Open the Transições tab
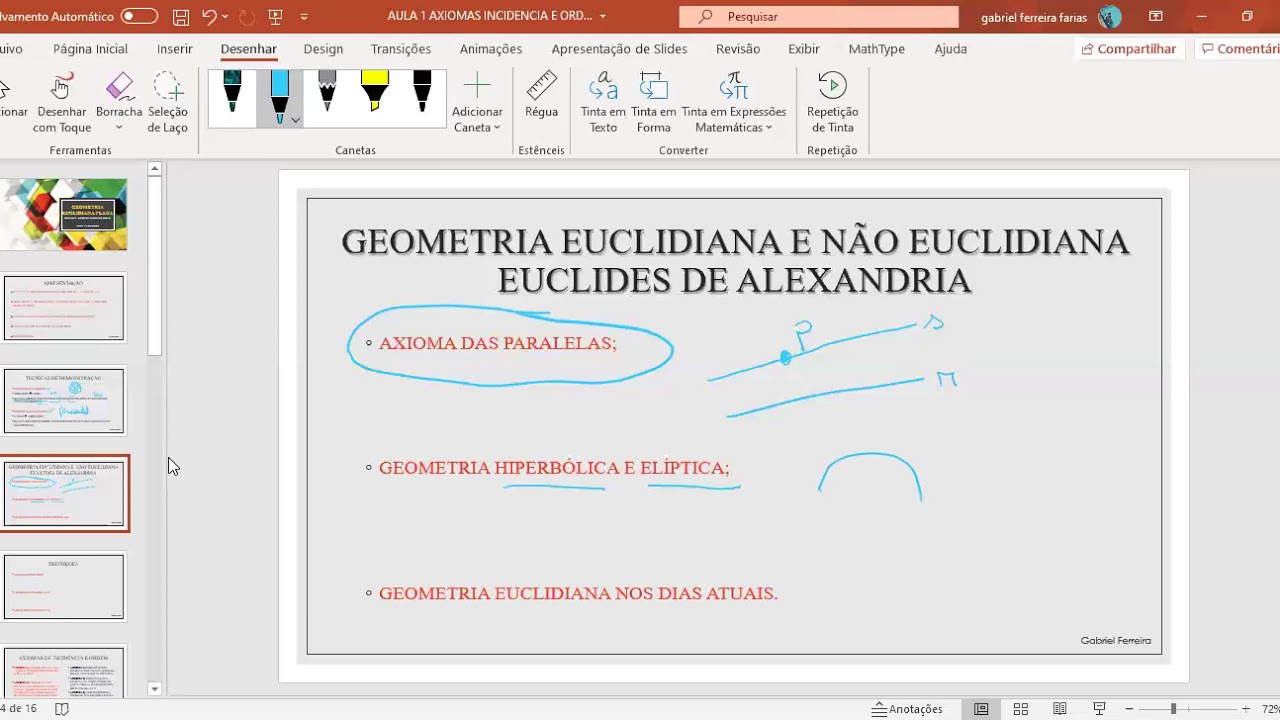The height and width of the screenshot is (720, 1280). (401, 49)
